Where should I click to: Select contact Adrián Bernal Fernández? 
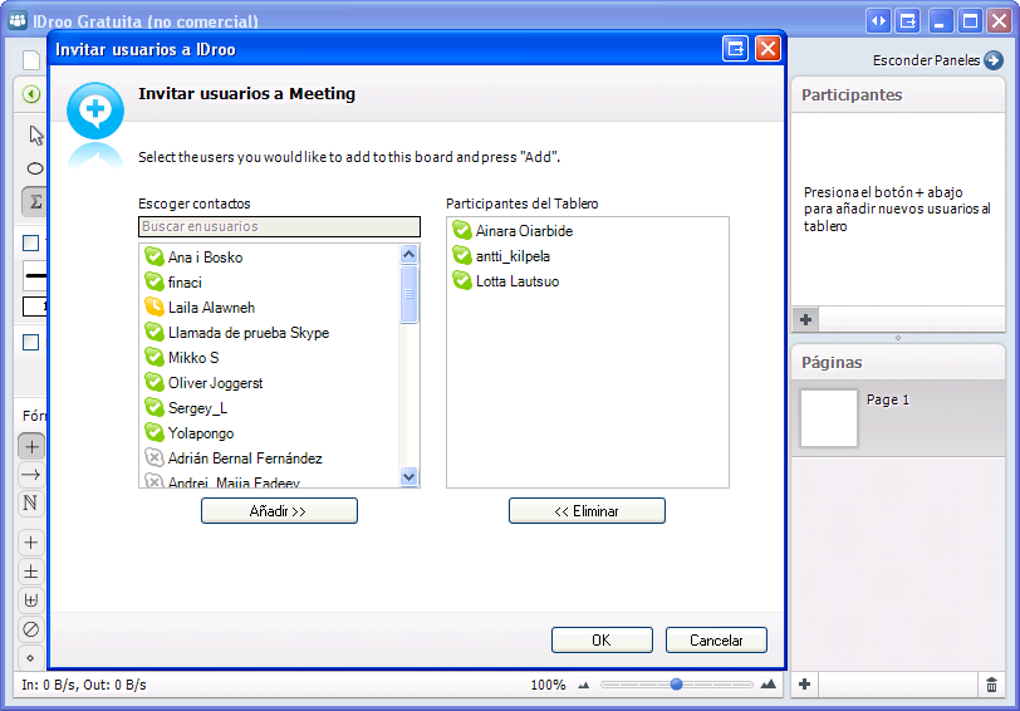click(270, 458)
